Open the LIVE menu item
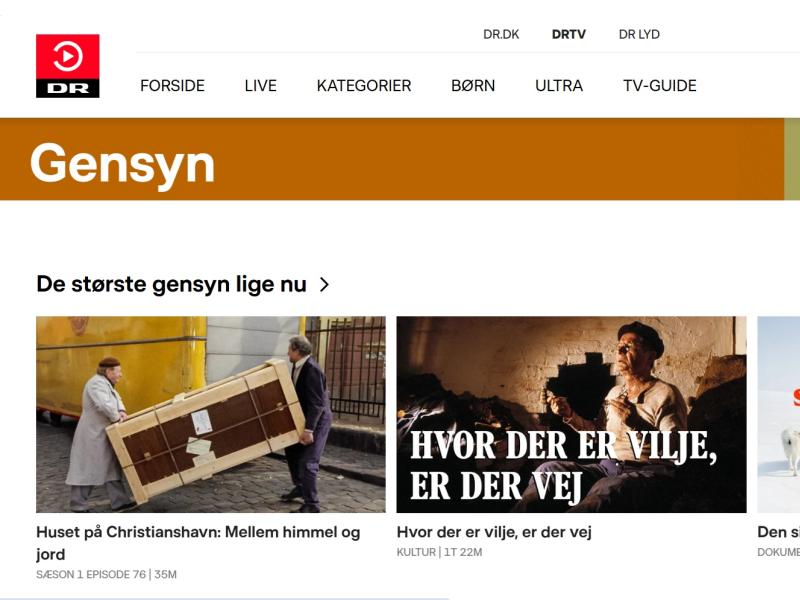 click(261, 86)
